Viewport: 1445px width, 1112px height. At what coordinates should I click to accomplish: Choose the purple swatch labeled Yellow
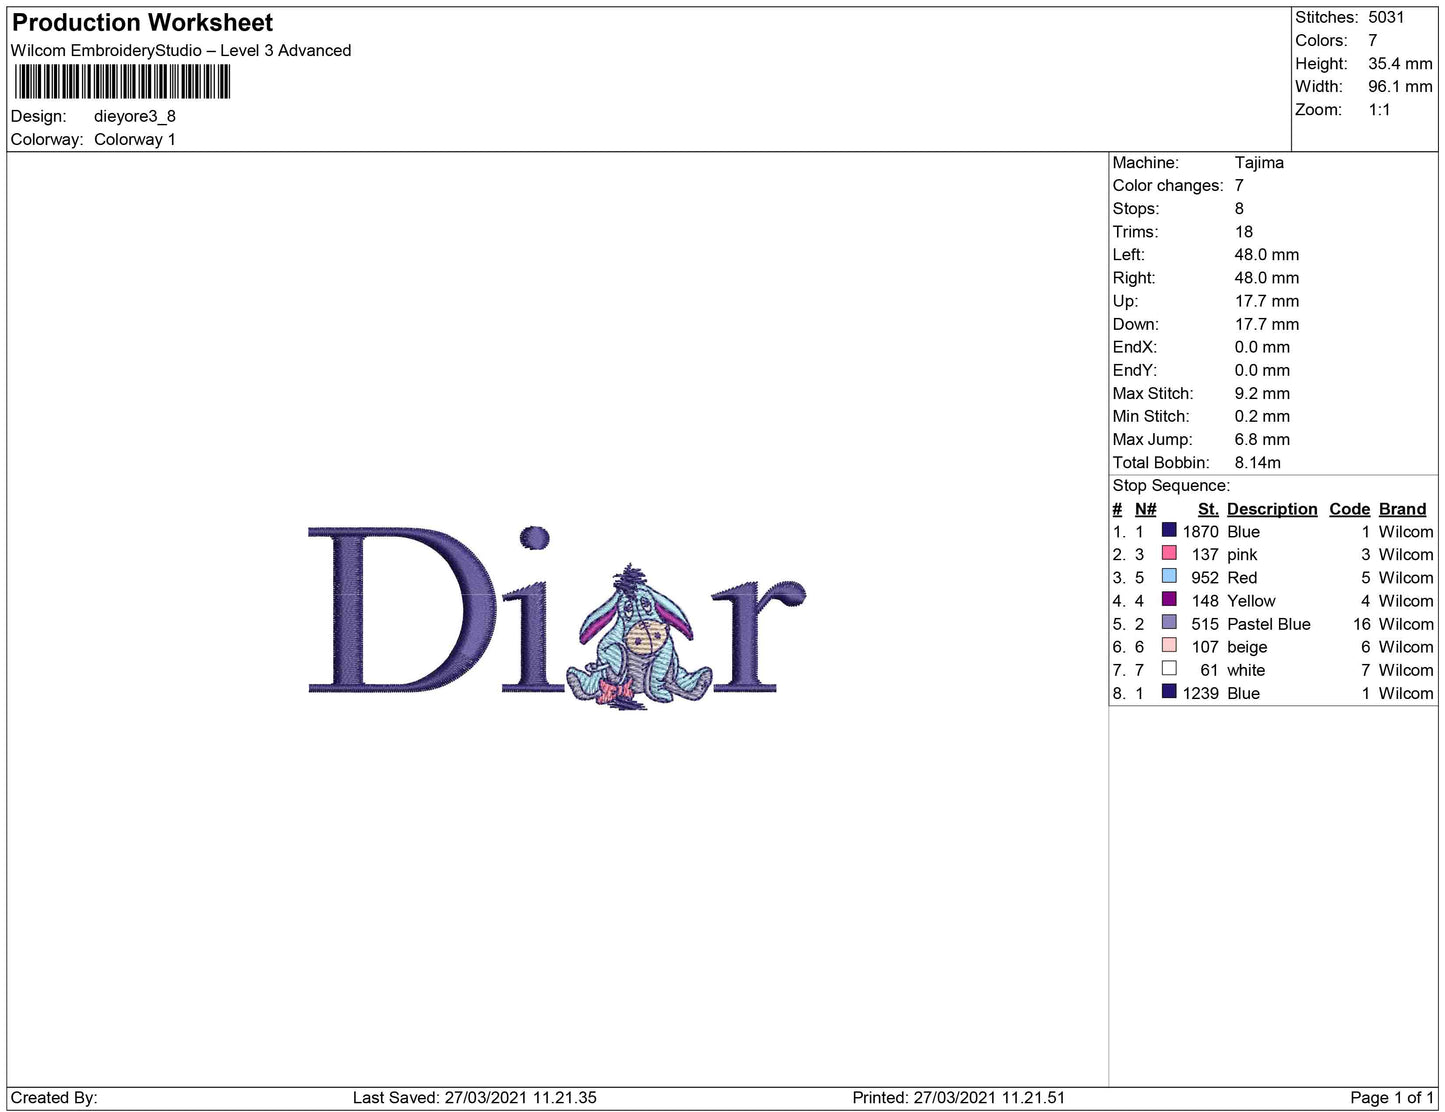coord(1168,599)
